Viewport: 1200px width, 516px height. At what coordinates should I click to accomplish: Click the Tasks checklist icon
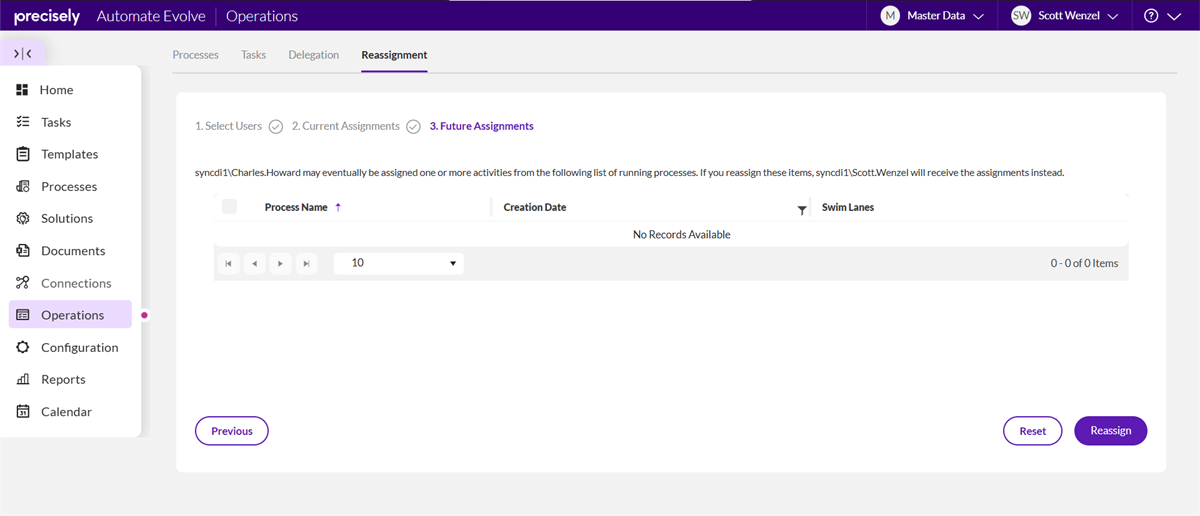(22, 122)
